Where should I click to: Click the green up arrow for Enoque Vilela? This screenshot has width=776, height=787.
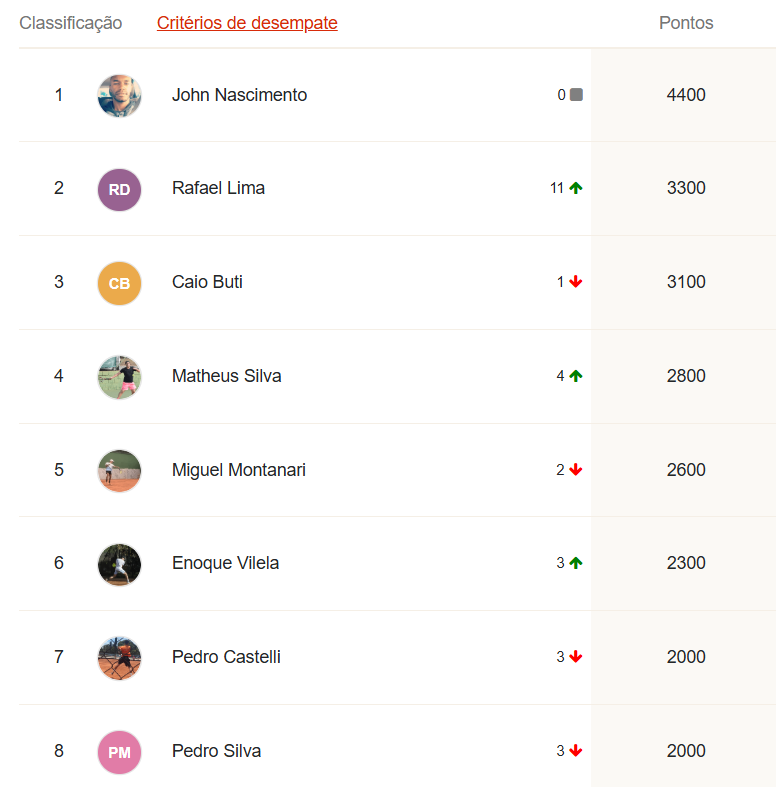pyautogui.click(x=576, y=563)
